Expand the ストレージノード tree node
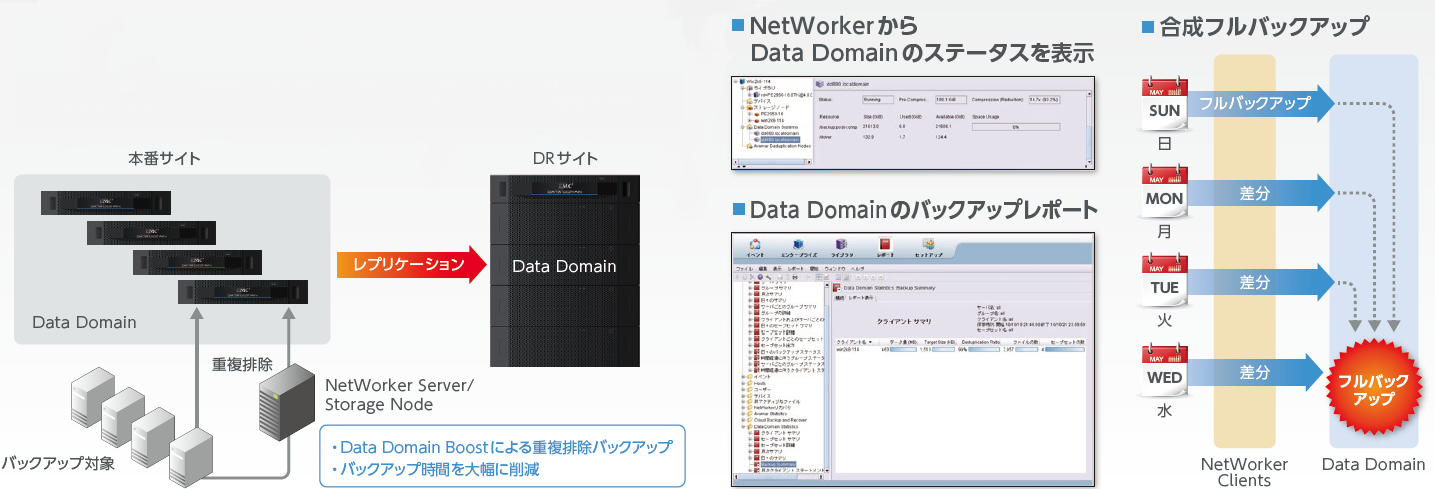The image size is (1435, 489). point(743,107)
